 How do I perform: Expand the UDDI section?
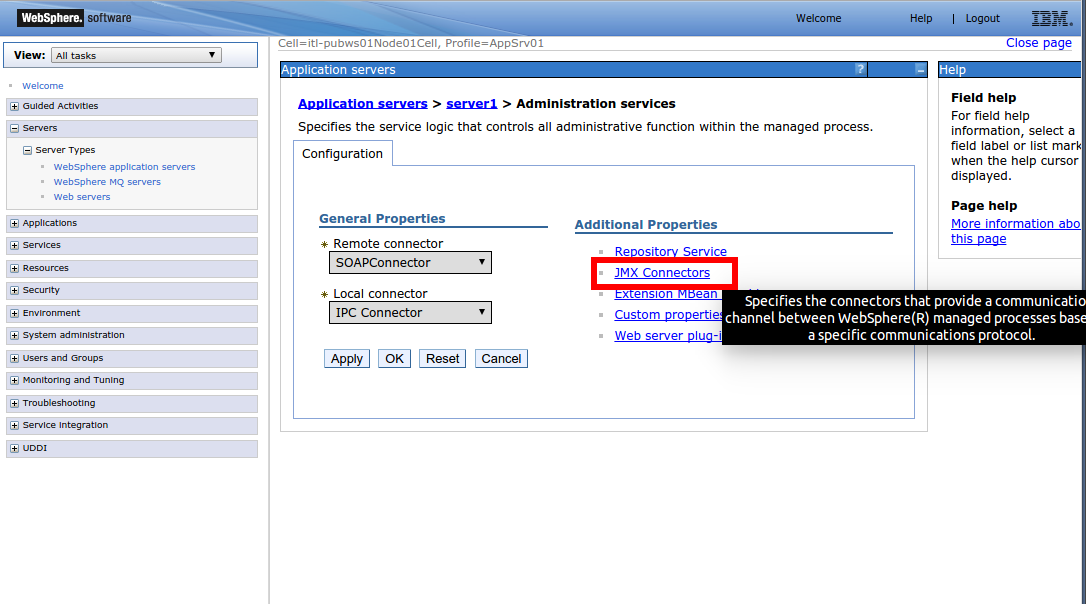(14, 448)
